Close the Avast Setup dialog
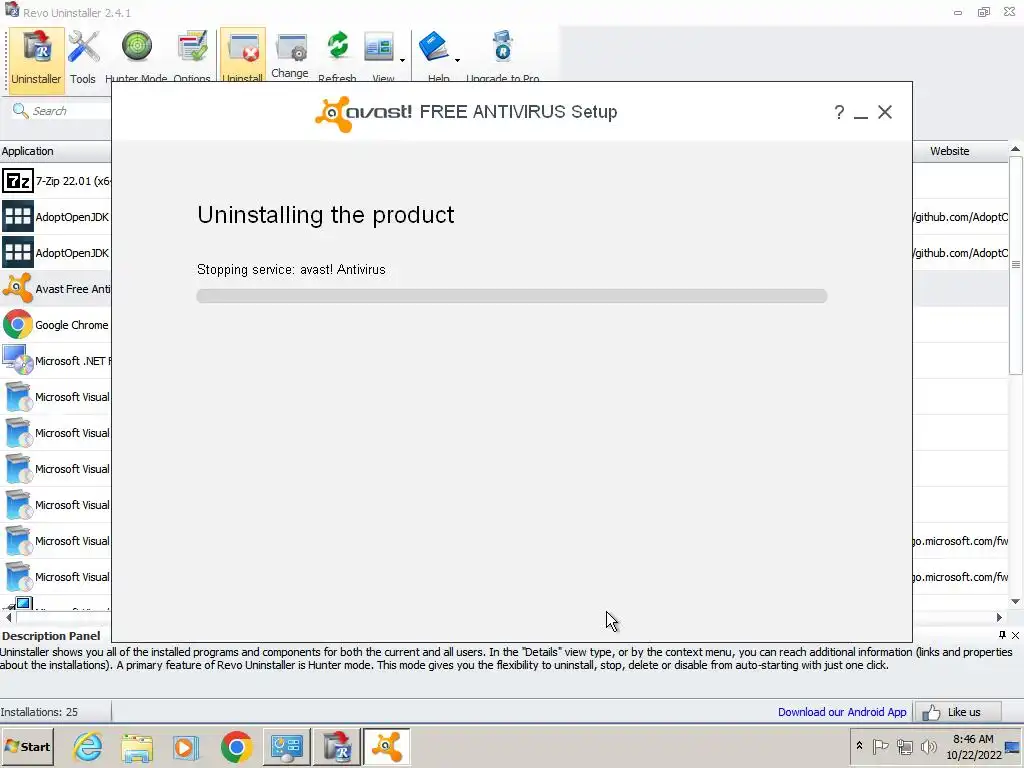The height and width of the screenshot is (768, 1024). point(885,112)
